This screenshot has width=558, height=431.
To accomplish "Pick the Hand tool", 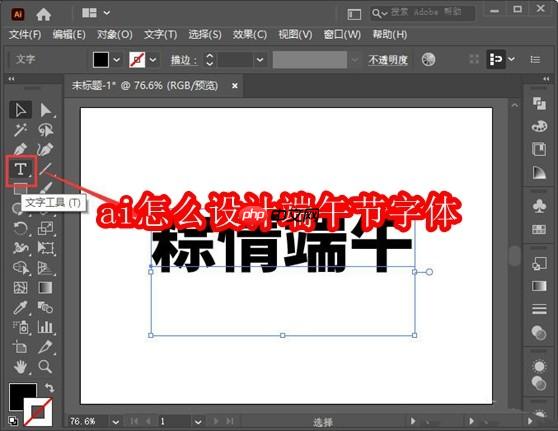I will (20, 367).
